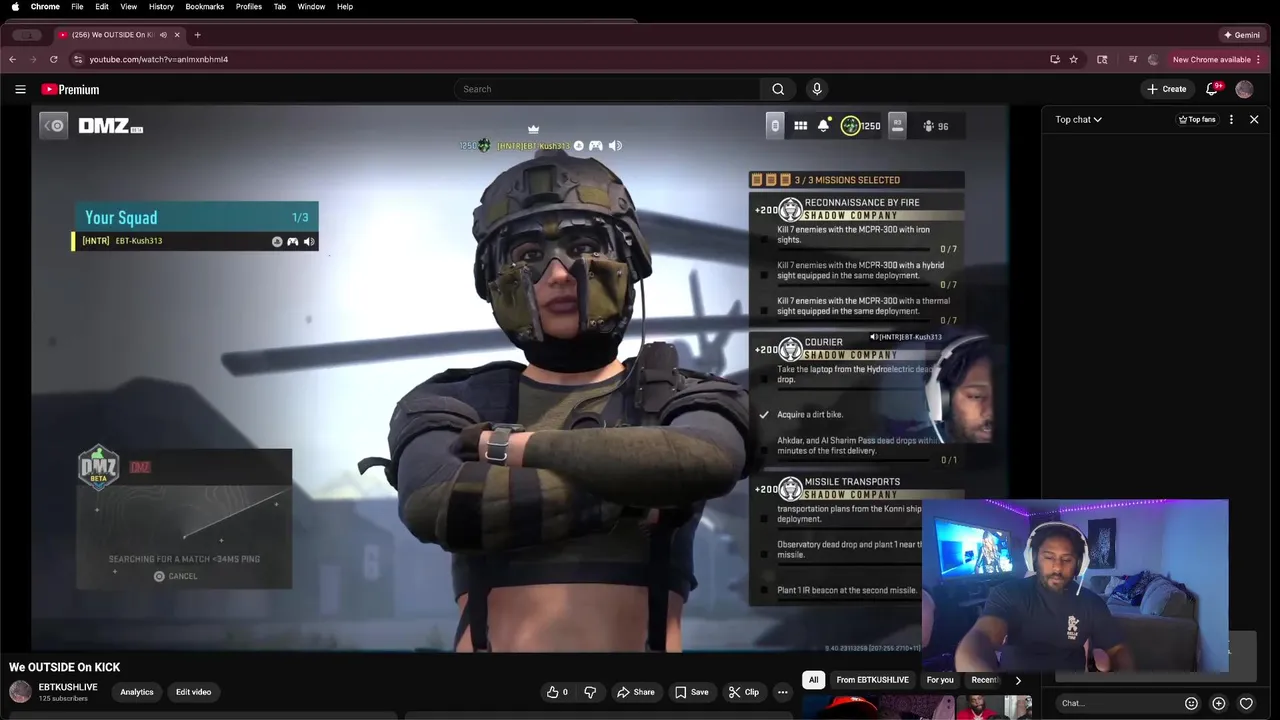This screenshot has height=720, width=1280.
Task: Open the Chrome extensions icon
Action: click(x=1102, y=59)
